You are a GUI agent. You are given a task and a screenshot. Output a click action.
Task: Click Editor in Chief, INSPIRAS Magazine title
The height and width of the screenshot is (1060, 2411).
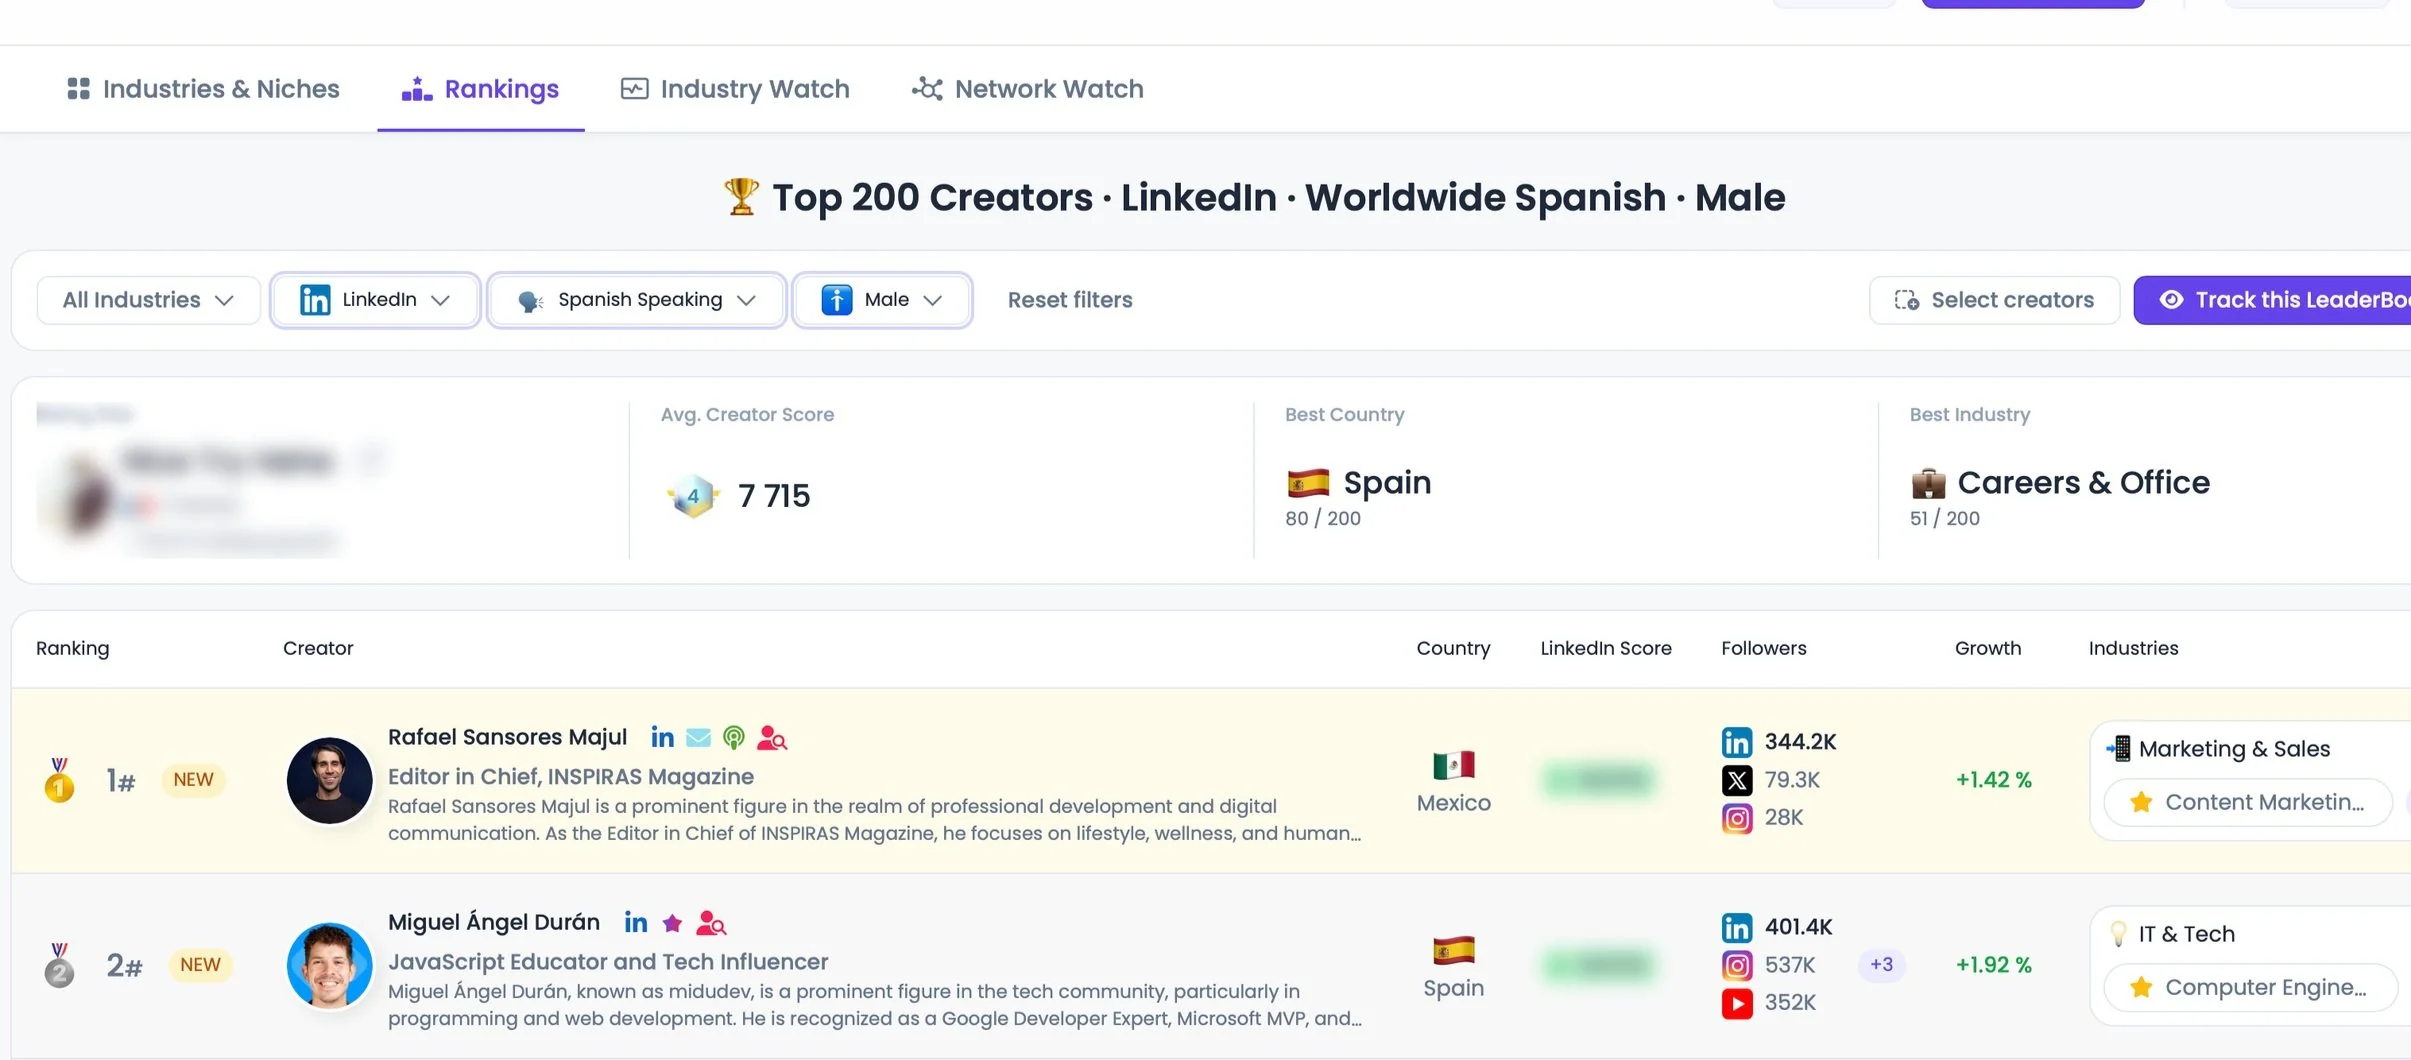(571, 777)
